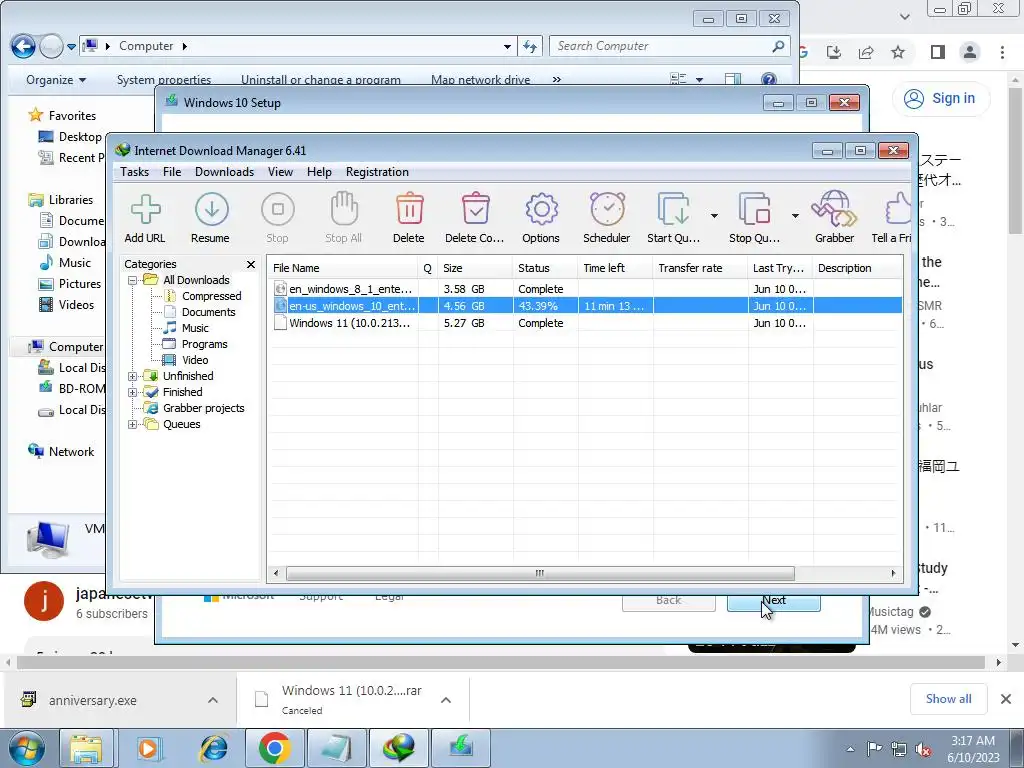
Task: Open Start Queue dropdown arrow
Action: (x=714, y=216)
